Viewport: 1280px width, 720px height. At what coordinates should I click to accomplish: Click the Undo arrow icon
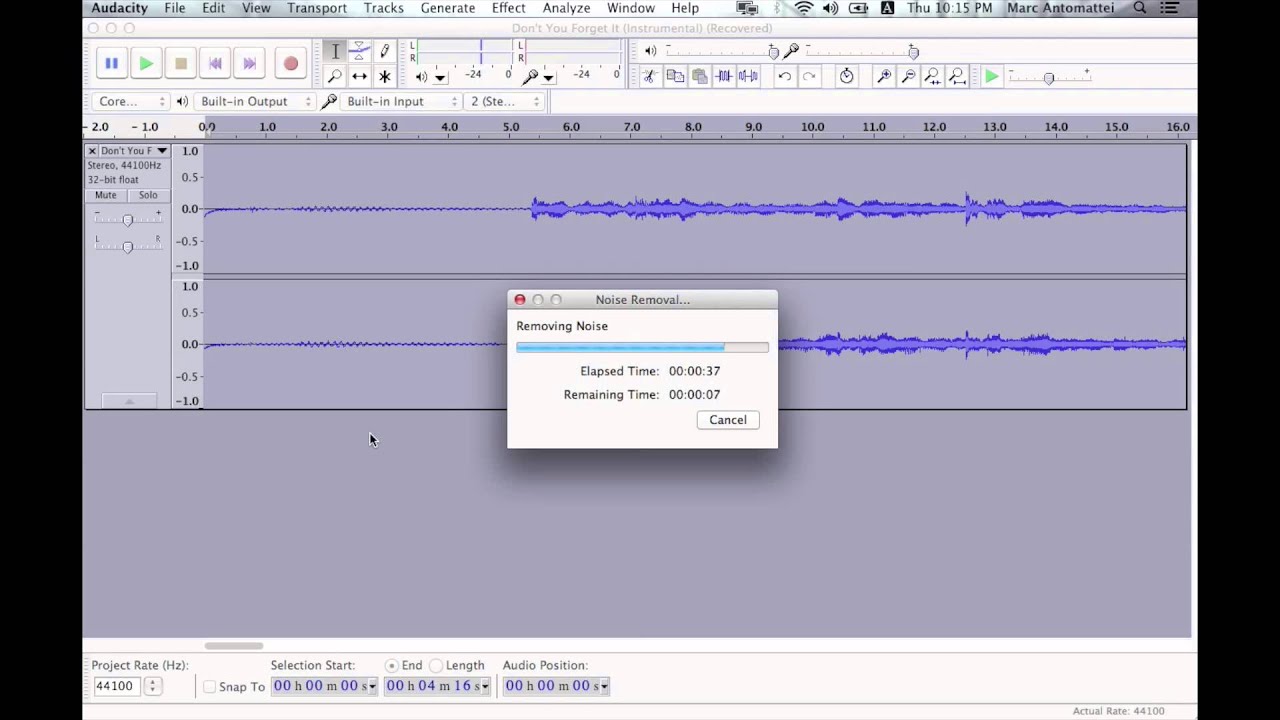[785, 76]
